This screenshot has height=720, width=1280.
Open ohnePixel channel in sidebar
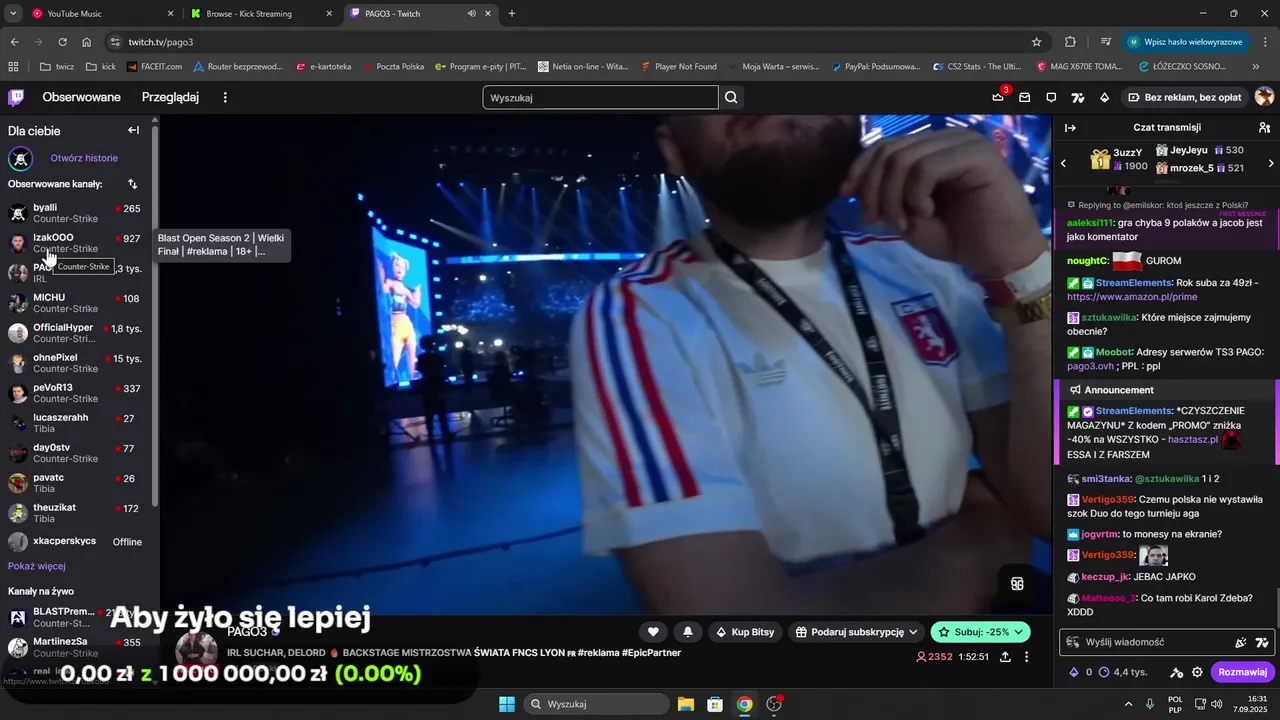coord(78,363)
